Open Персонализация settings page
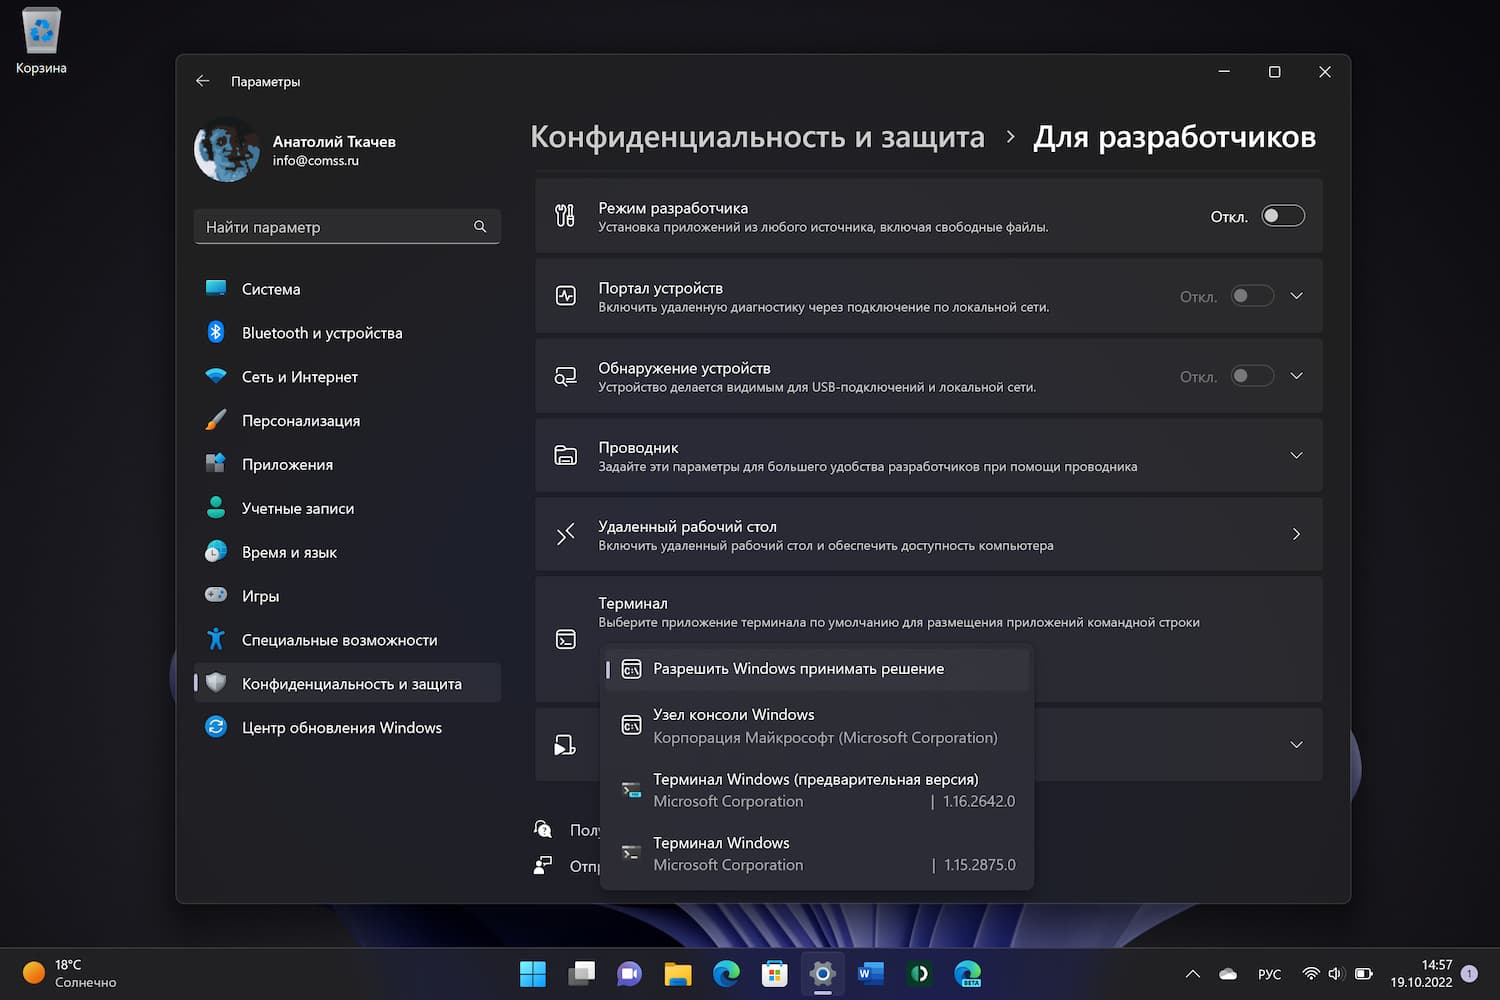1500x1000 pixels. tap(300, 421)
